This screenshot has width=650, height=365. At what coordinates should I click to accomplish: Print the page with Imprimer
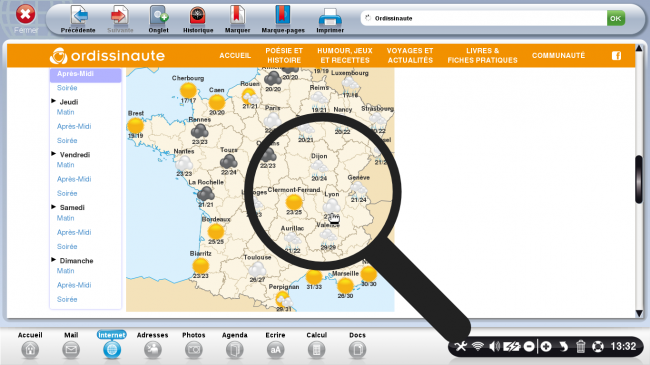pos(330,17)
